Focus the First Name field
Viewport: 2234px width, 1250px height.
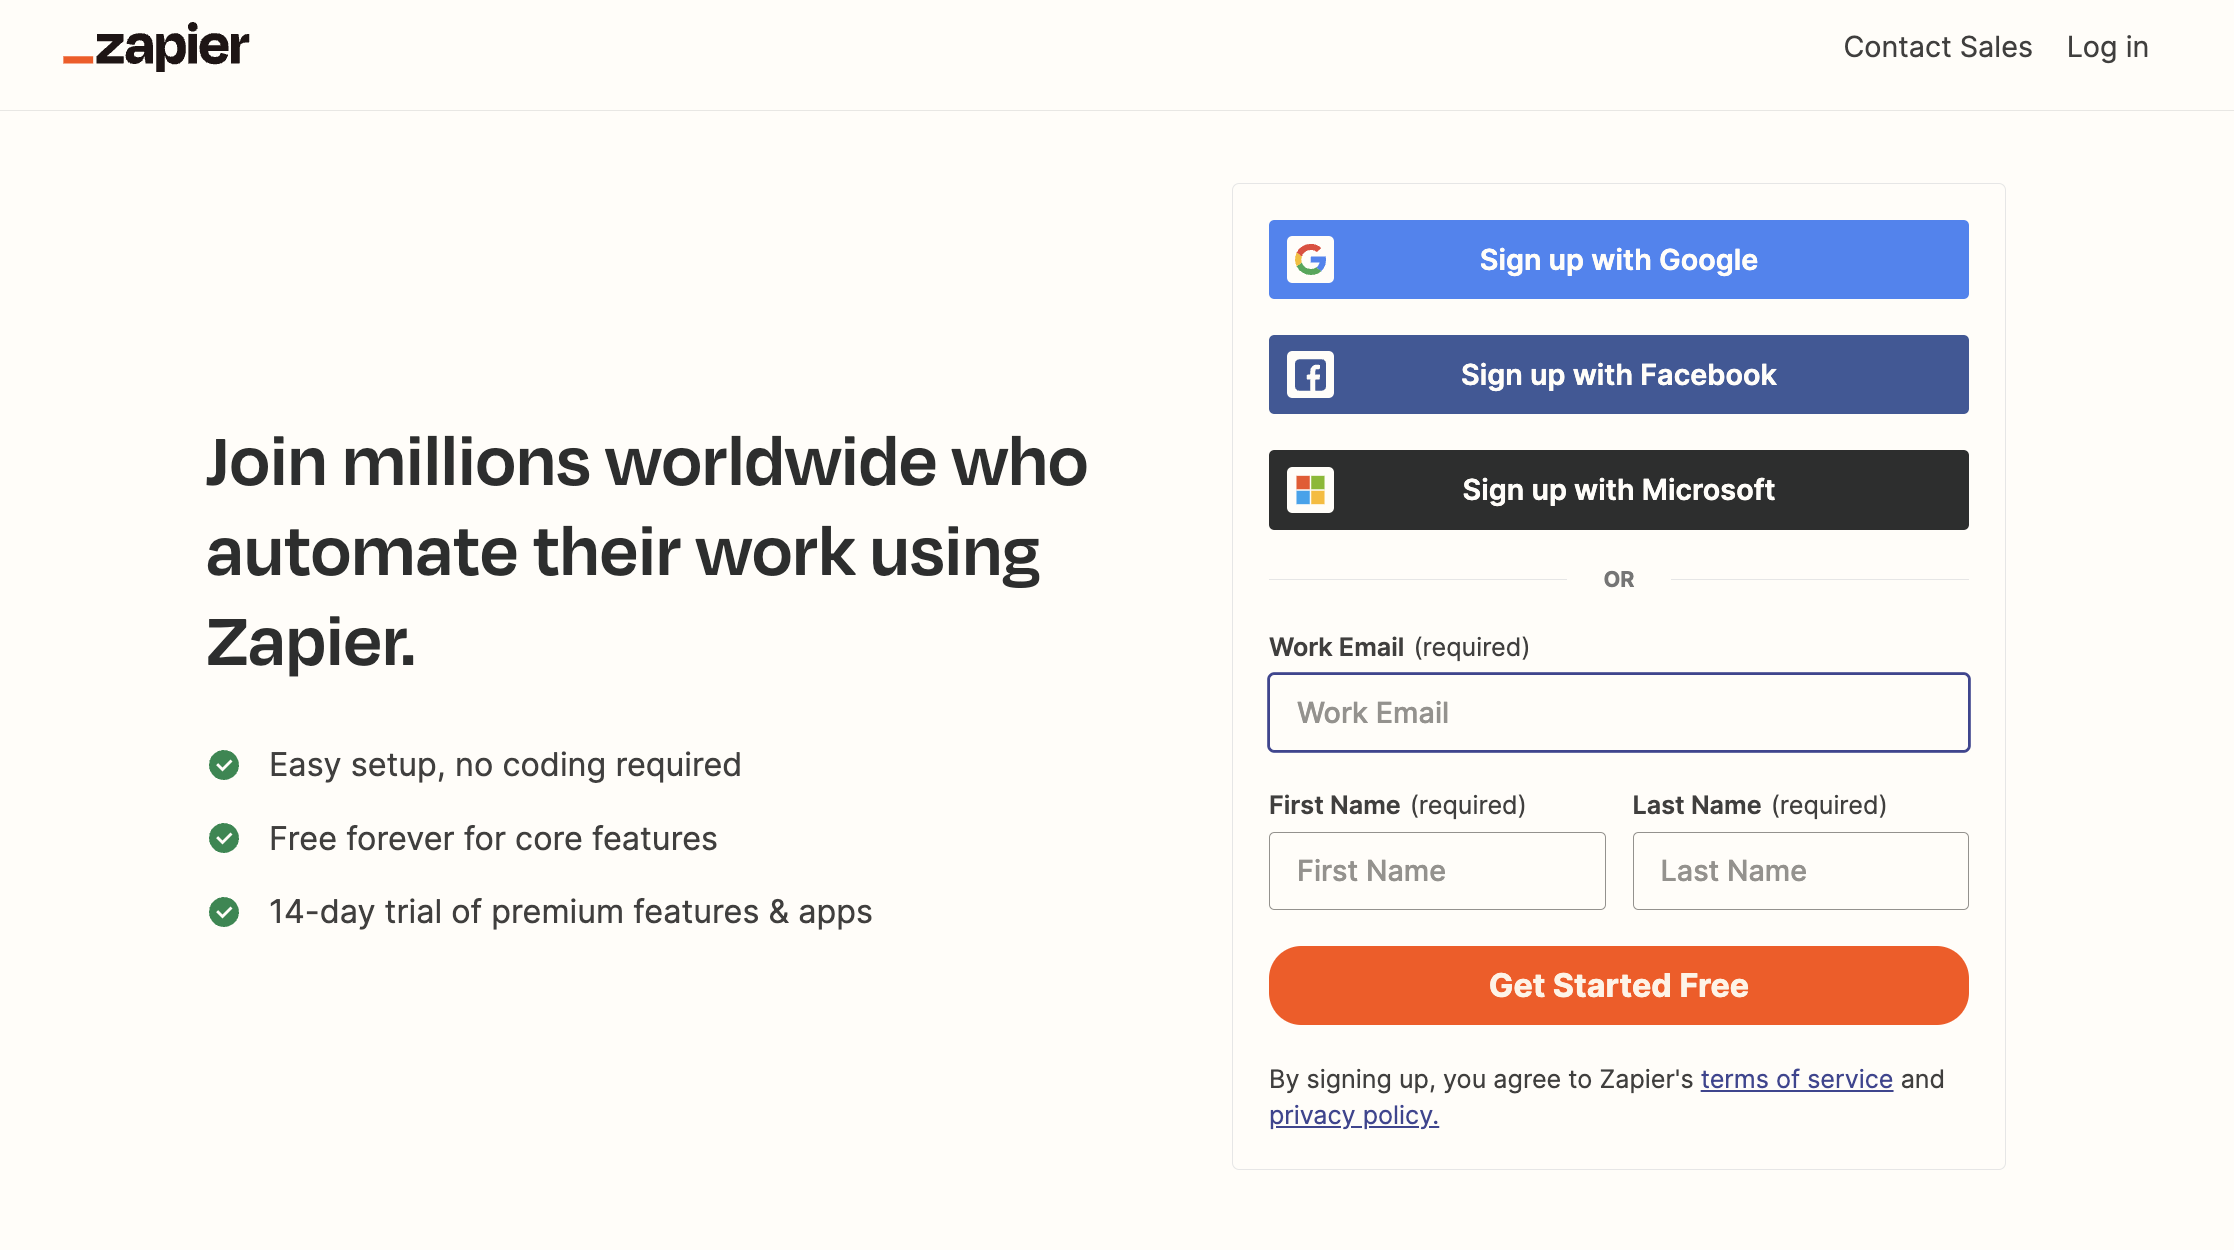pos(1437,871)
